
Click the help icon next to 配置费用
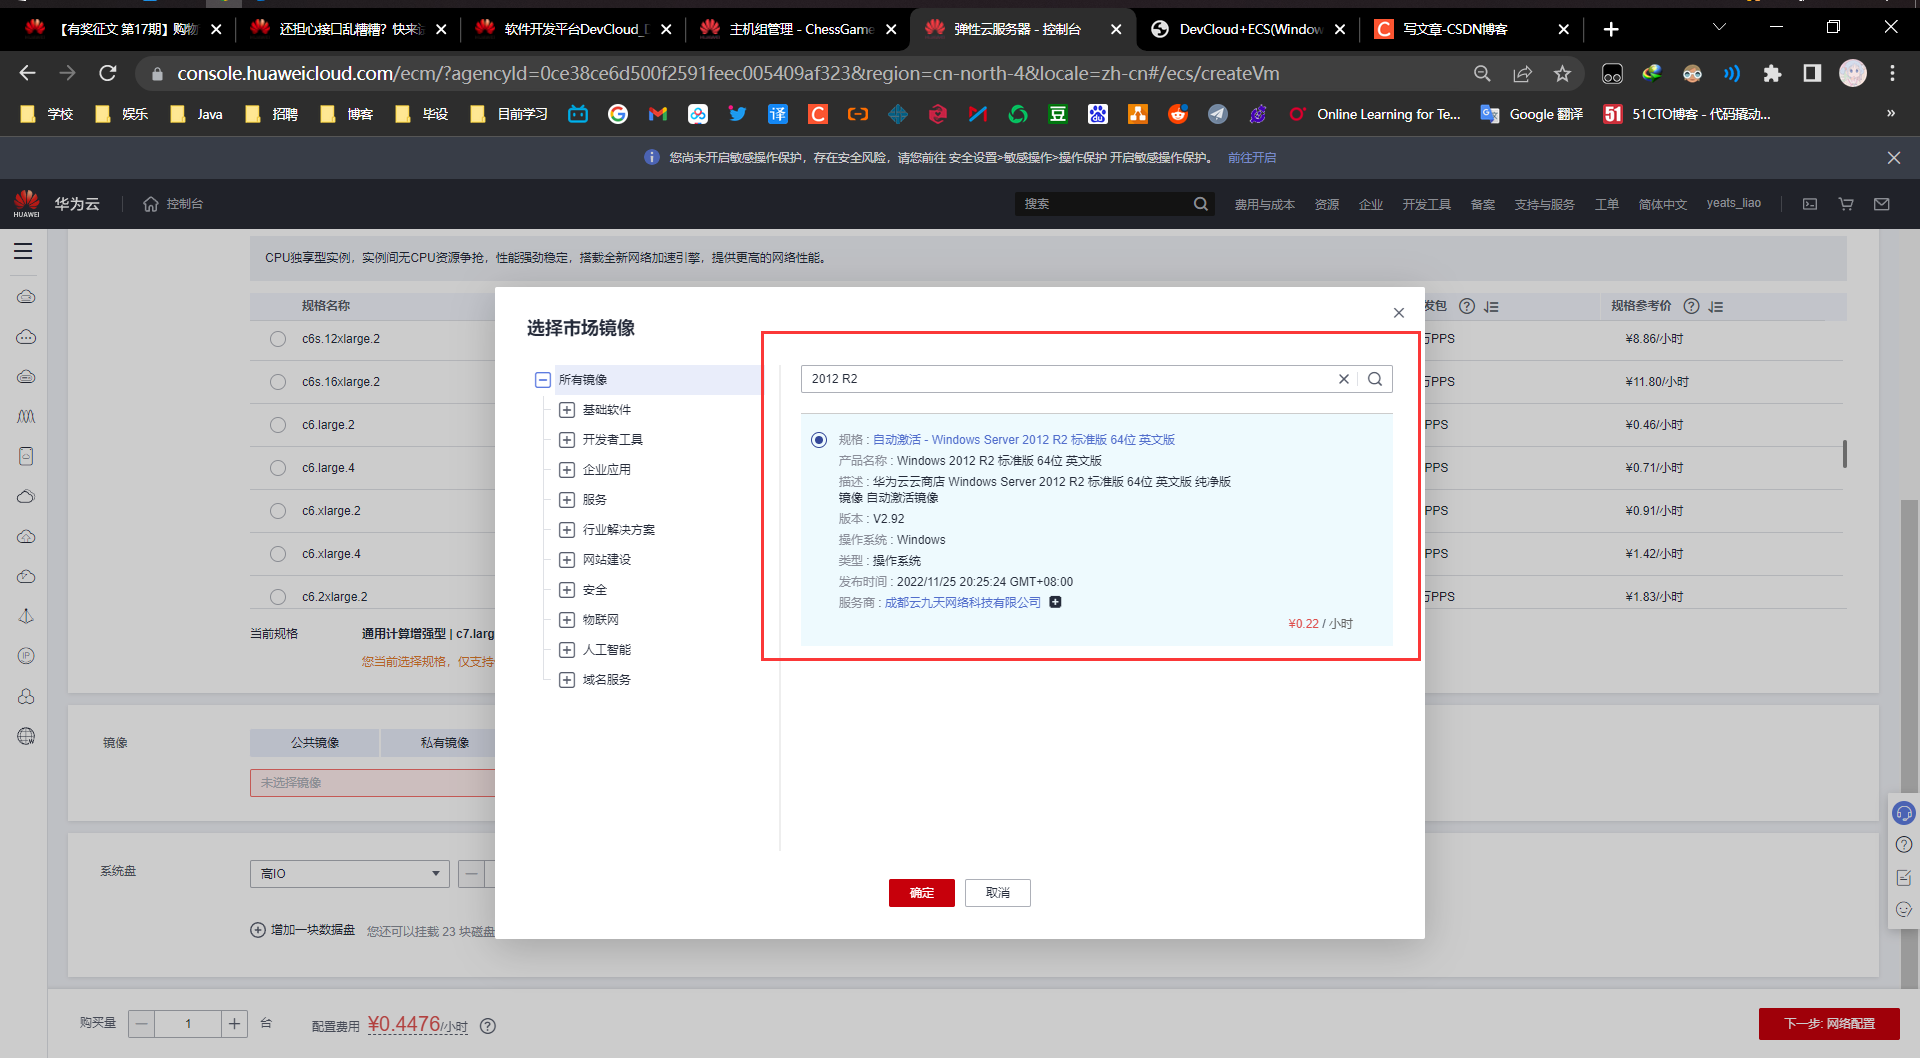click(x=488, y=1026)
